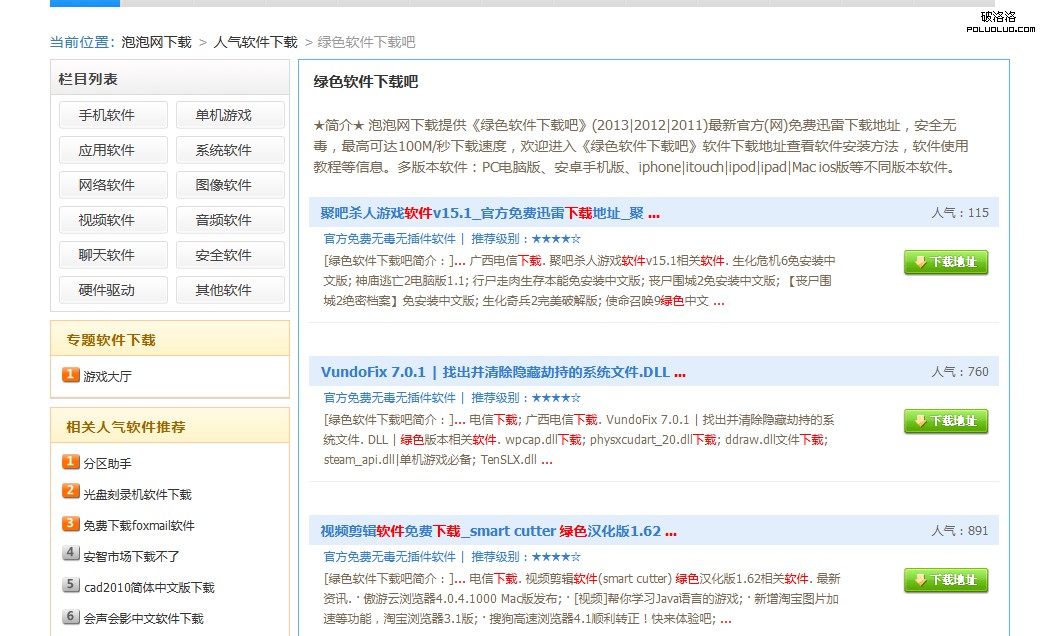
Task: Click the smart cutter green download button
Action: click(945, 580)
